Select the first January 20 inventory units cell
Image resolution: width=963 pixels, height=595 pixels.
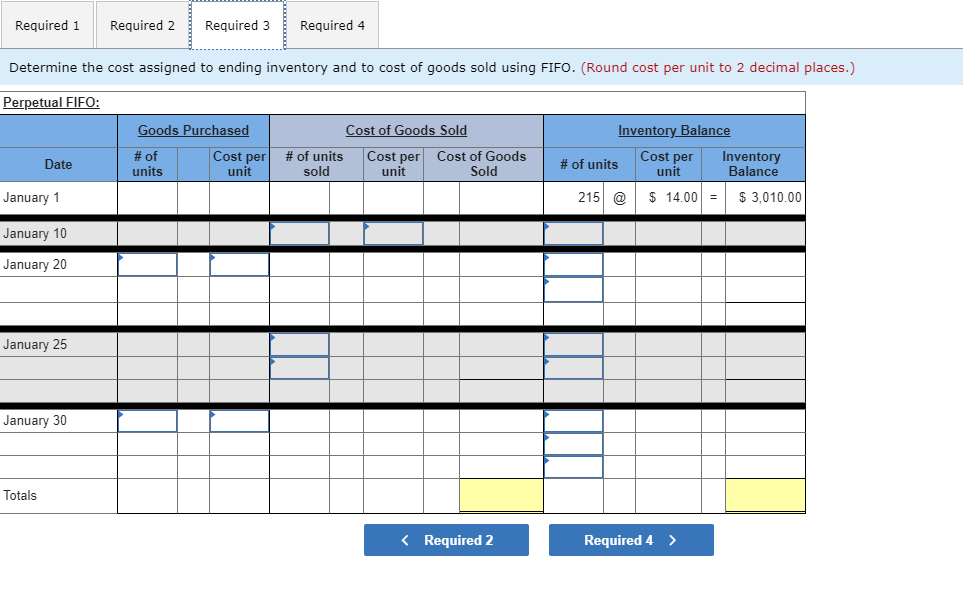[574, 264]
